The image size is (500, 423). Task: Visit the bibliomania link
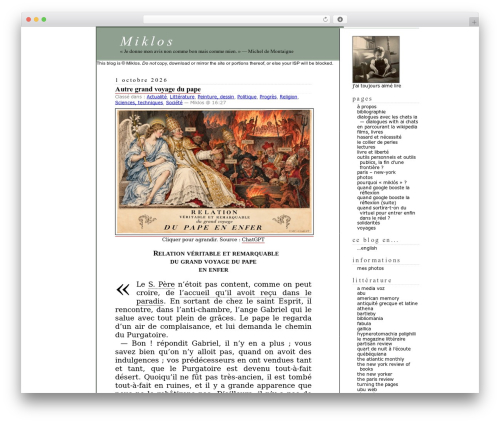pyautogui.click(x=370, y=318)
